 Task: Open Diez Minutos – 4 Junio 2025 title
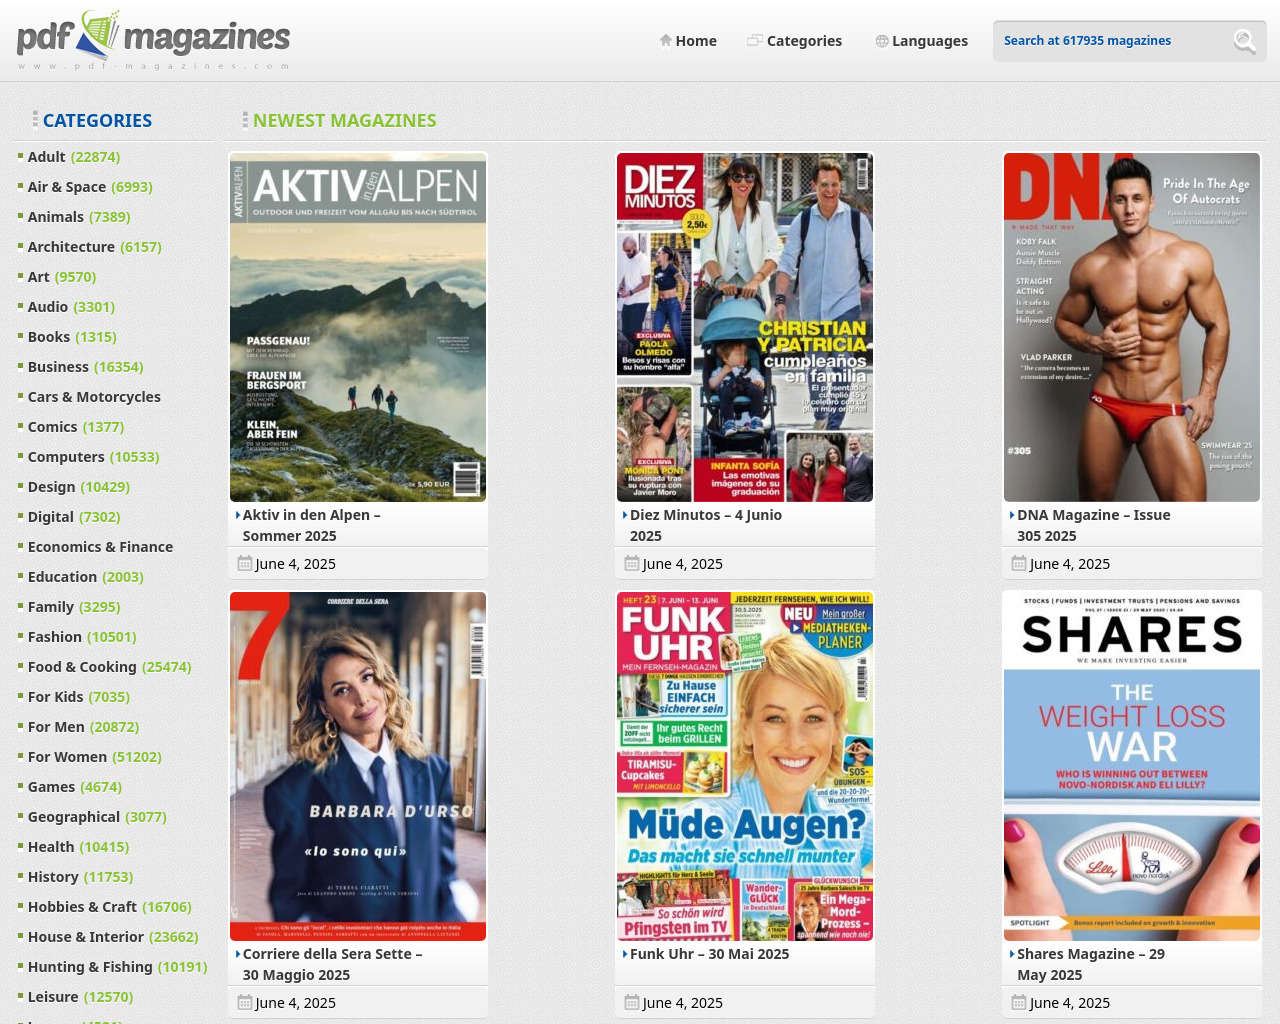[x=706, y=525]
